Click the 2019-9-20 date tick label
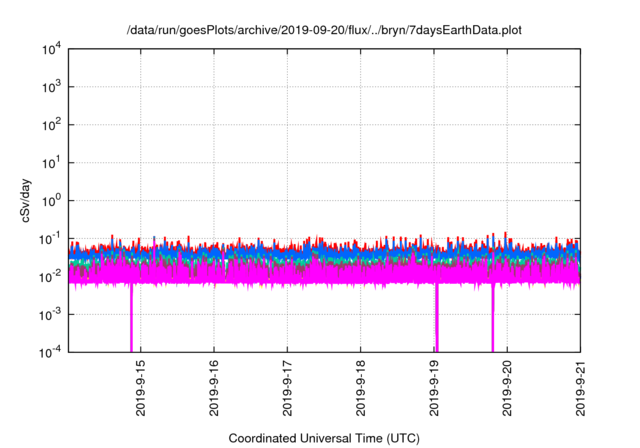 (x=507, y=388)
